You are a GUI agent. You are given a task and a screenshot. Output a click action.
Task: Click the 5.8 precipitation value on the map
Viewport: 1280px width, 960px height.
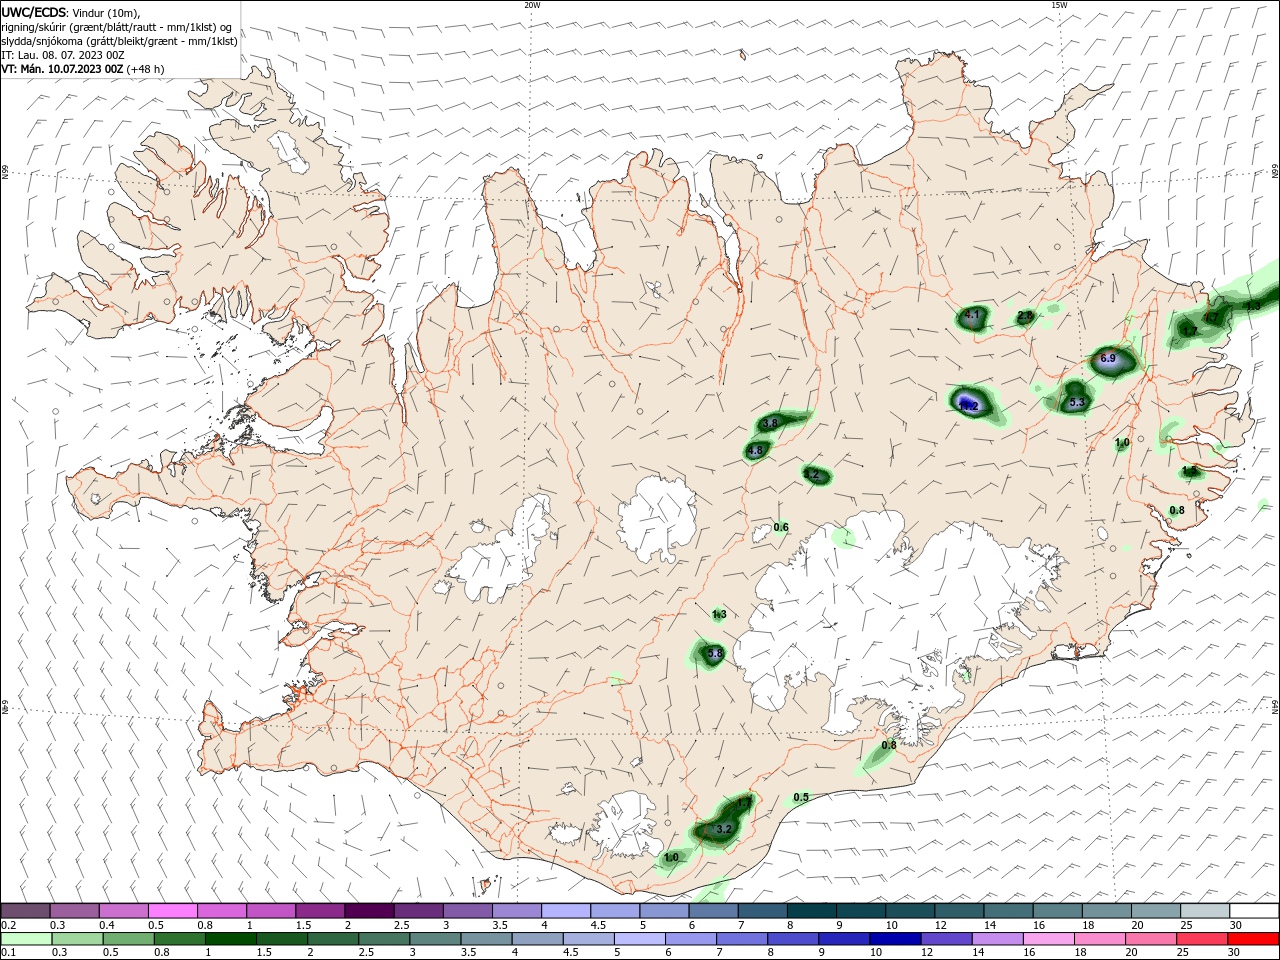[x=715, y=654]
